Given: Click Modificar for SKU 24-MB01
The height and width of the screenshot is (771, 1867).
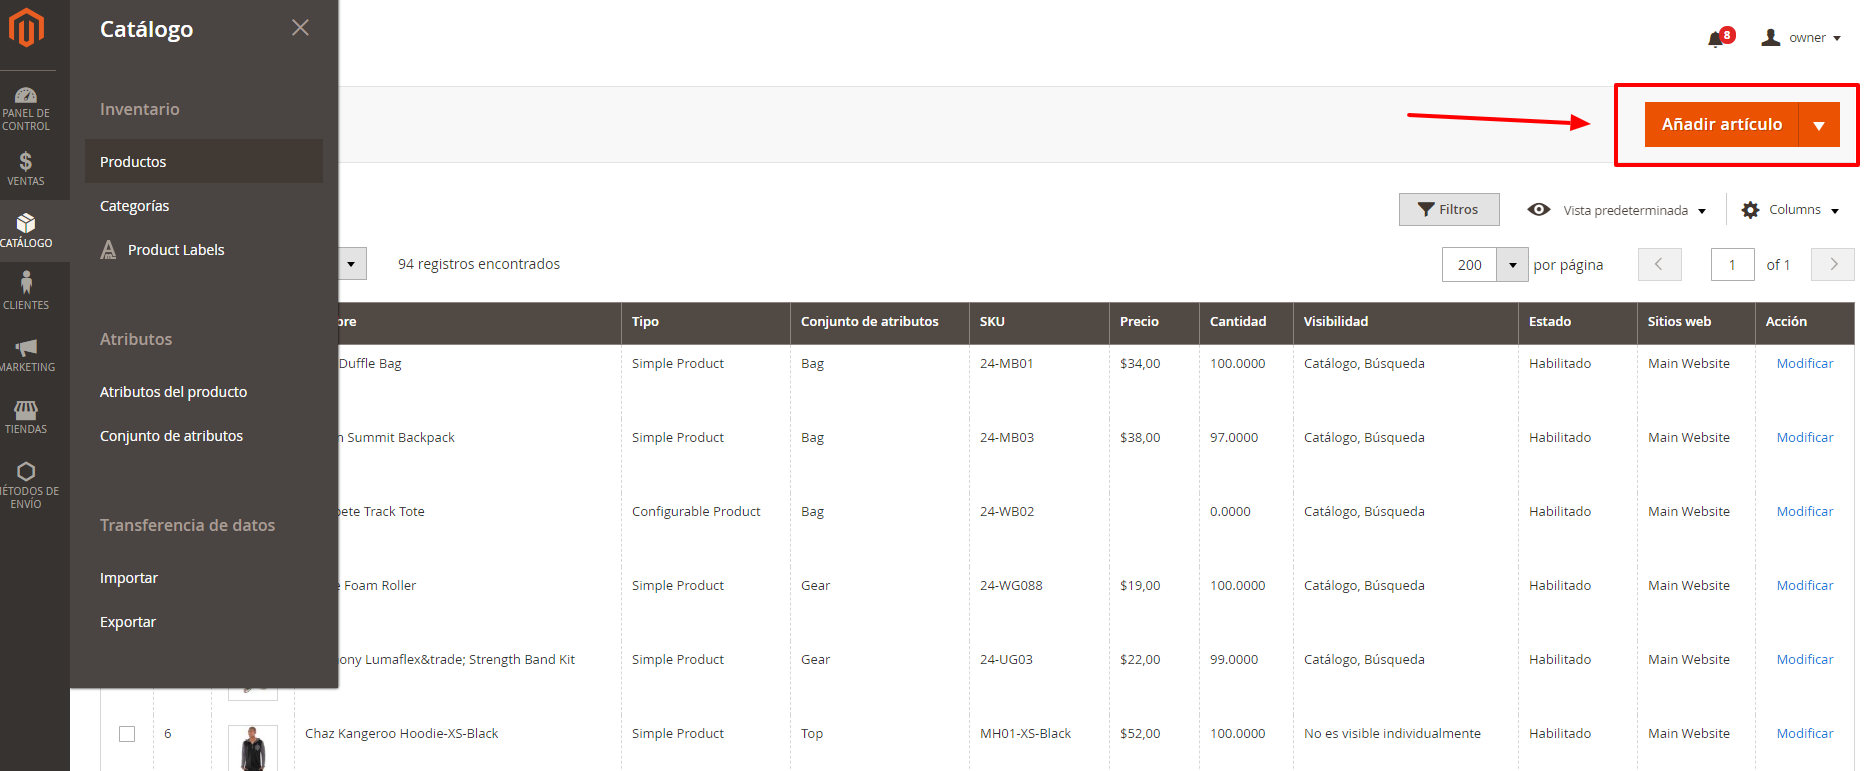Looking at the screenshot, I should pyautogui.click(x=1805, y=363).
